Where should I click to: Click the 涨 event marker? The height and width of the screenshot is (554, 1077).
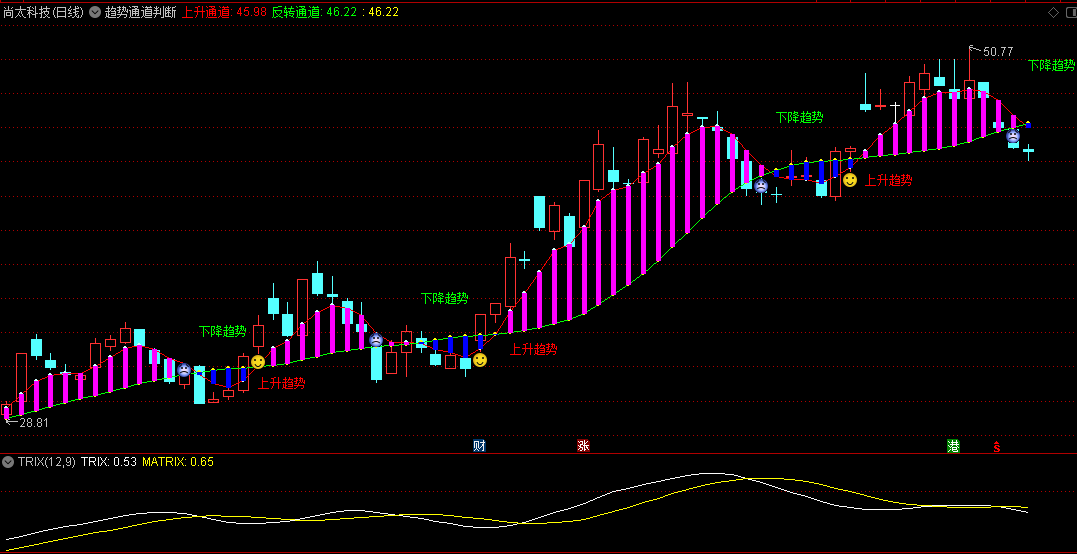(583, 446)
